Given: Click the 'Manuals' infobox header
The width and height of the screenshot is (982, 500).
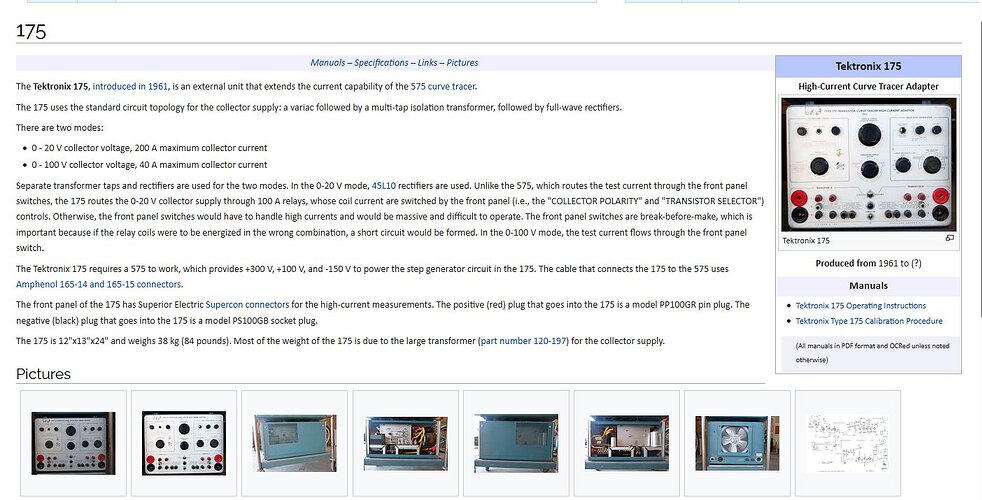Looking at the screenshot, I should pyautogui.click(x=868, y=286).
